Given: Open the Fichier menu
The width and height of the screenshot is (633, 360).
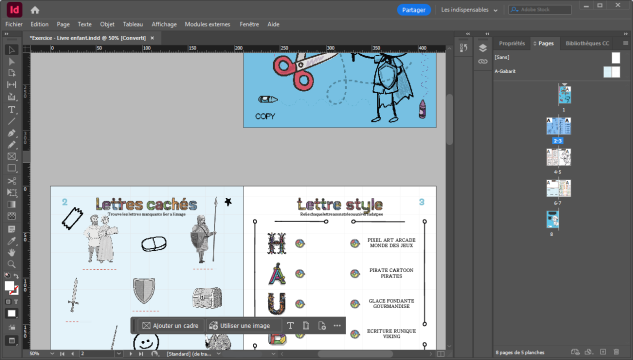Looking at the screenshot, I should (x=14, y=24).
